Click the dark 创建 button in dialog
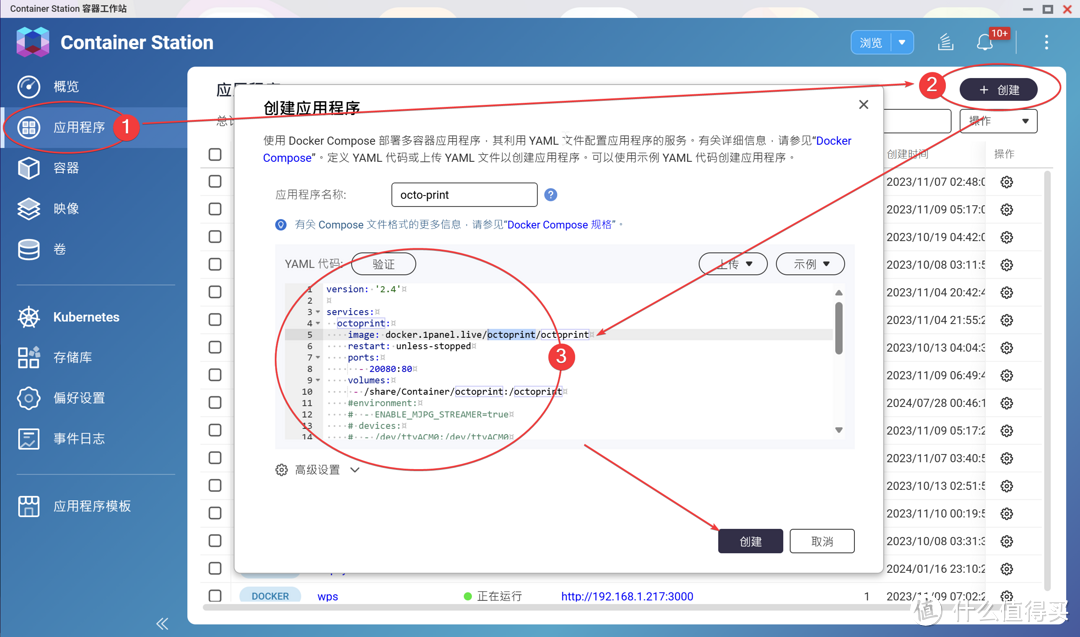Viewport: 1080px width, 637px height. [750, 541]
